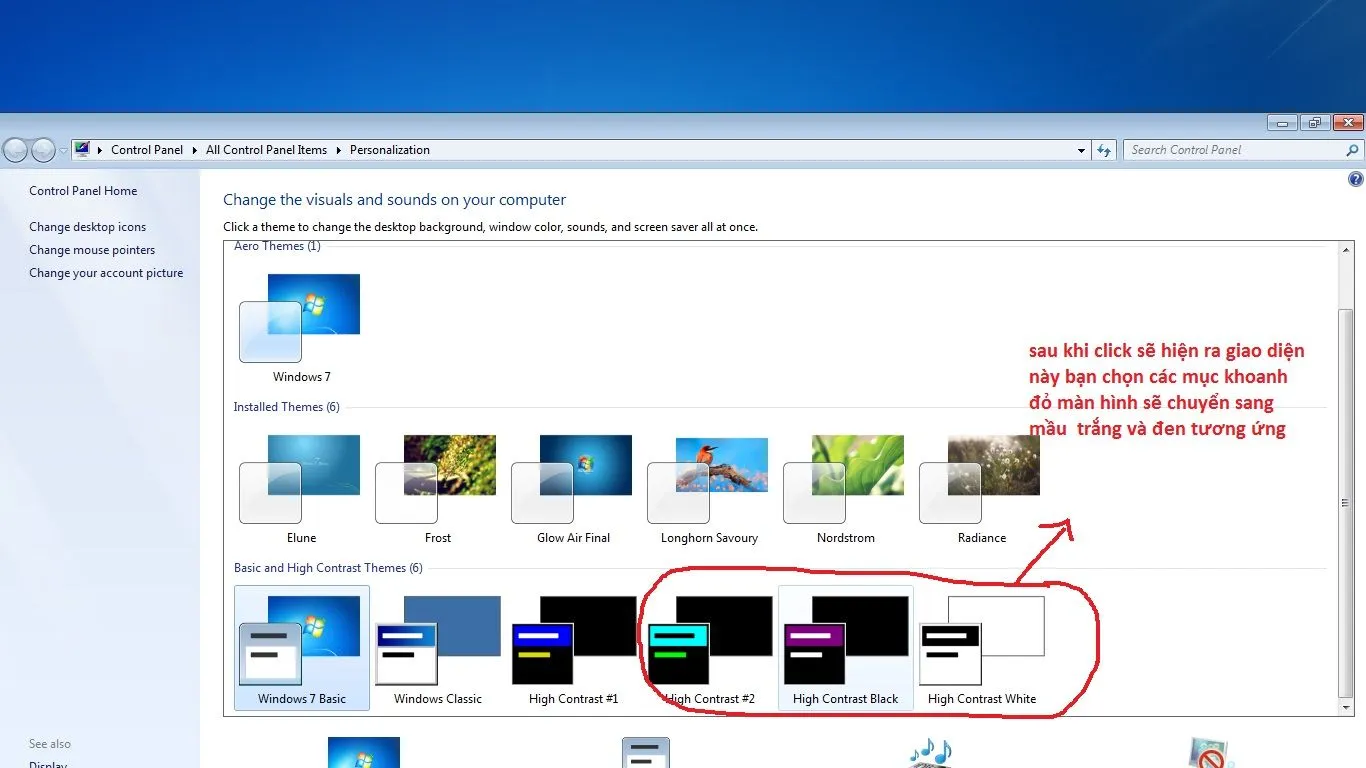
Task: Select the Glow Air Final theme
Action: [x=573, y=490]
